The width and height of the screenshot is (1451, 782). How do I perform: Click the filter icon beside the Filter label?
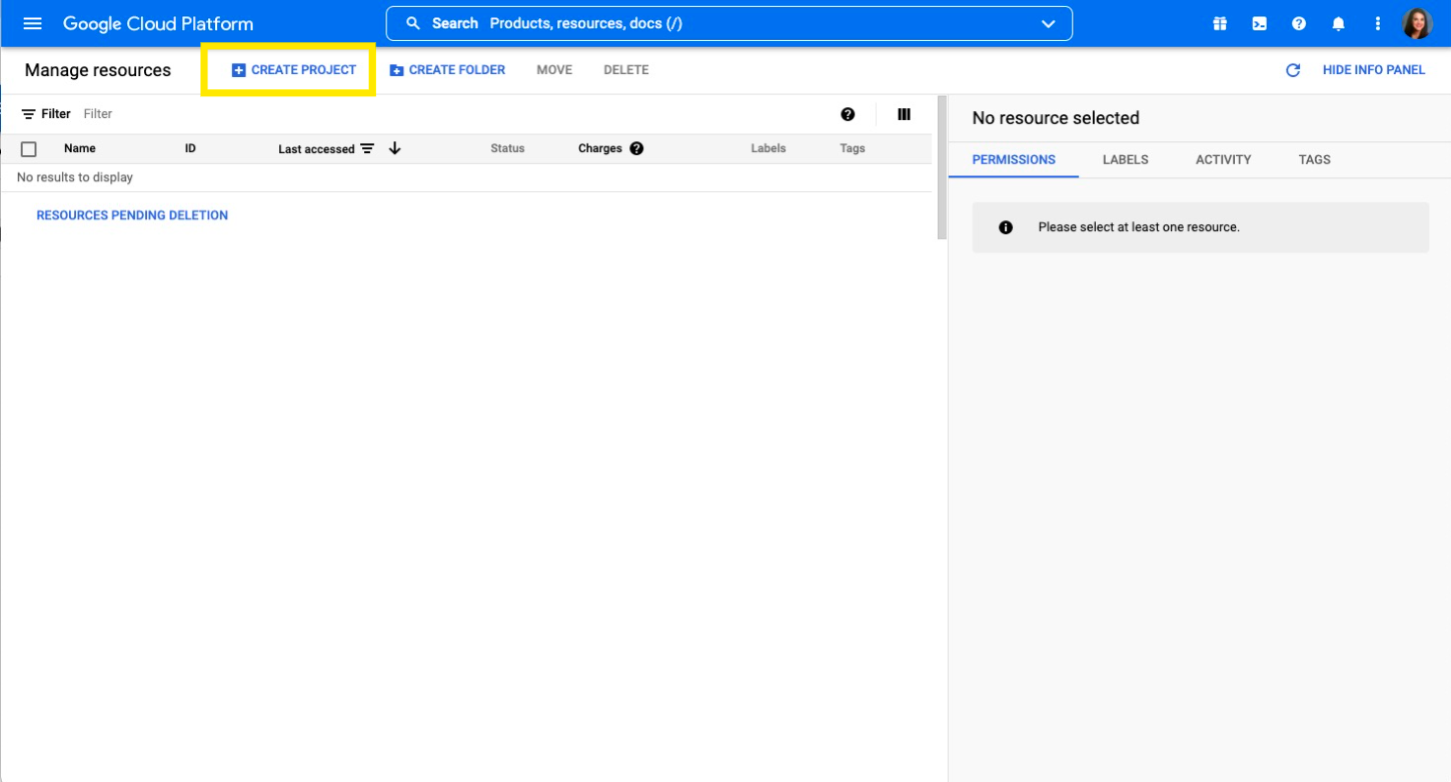pyautogui.click(x=29, y=114)
